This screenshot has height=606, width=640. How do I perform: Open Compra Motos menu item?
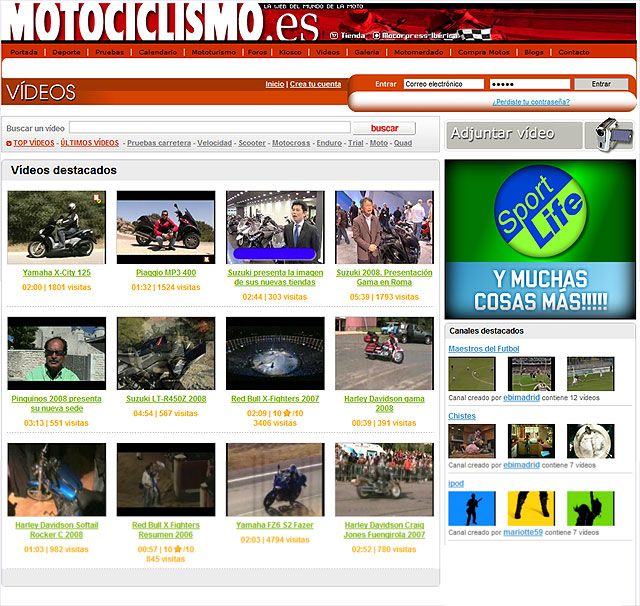pyautogui.click(x=484, y=52)
